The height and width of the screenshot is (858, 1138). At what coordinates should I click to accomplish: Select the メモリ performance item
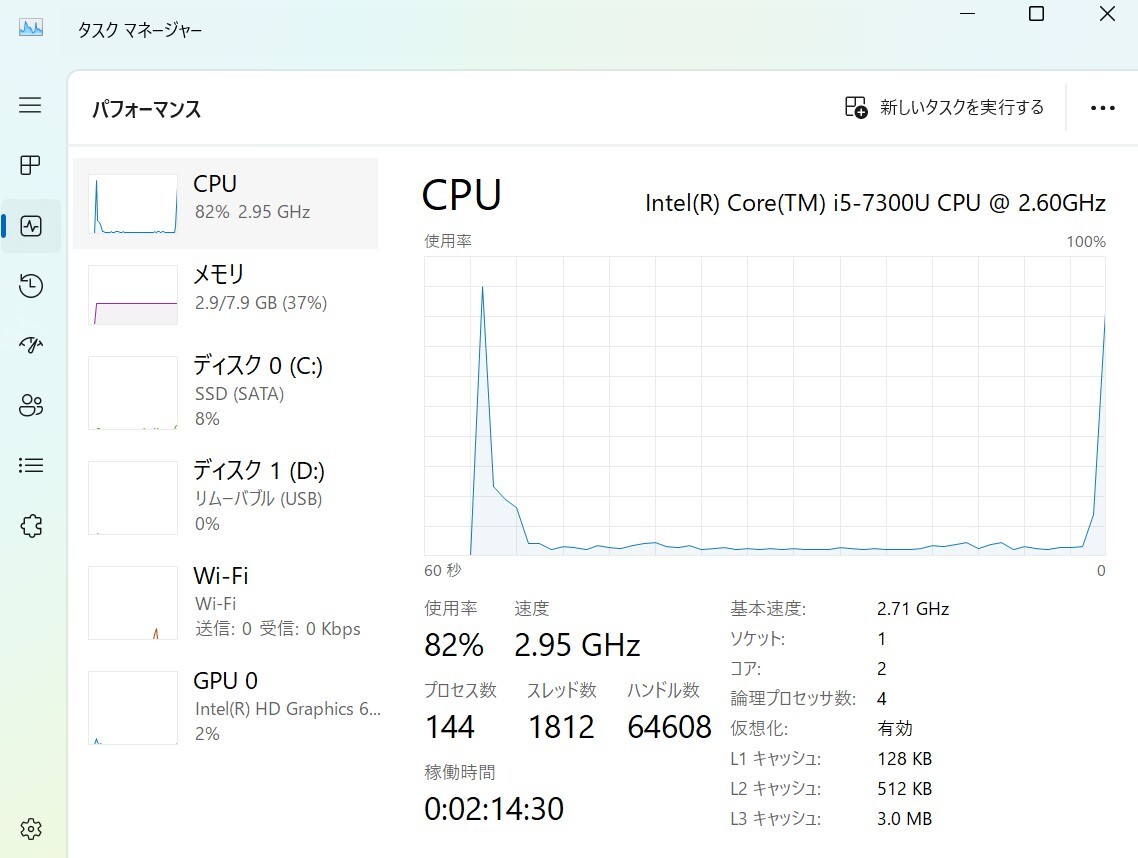tap(226, 295)
